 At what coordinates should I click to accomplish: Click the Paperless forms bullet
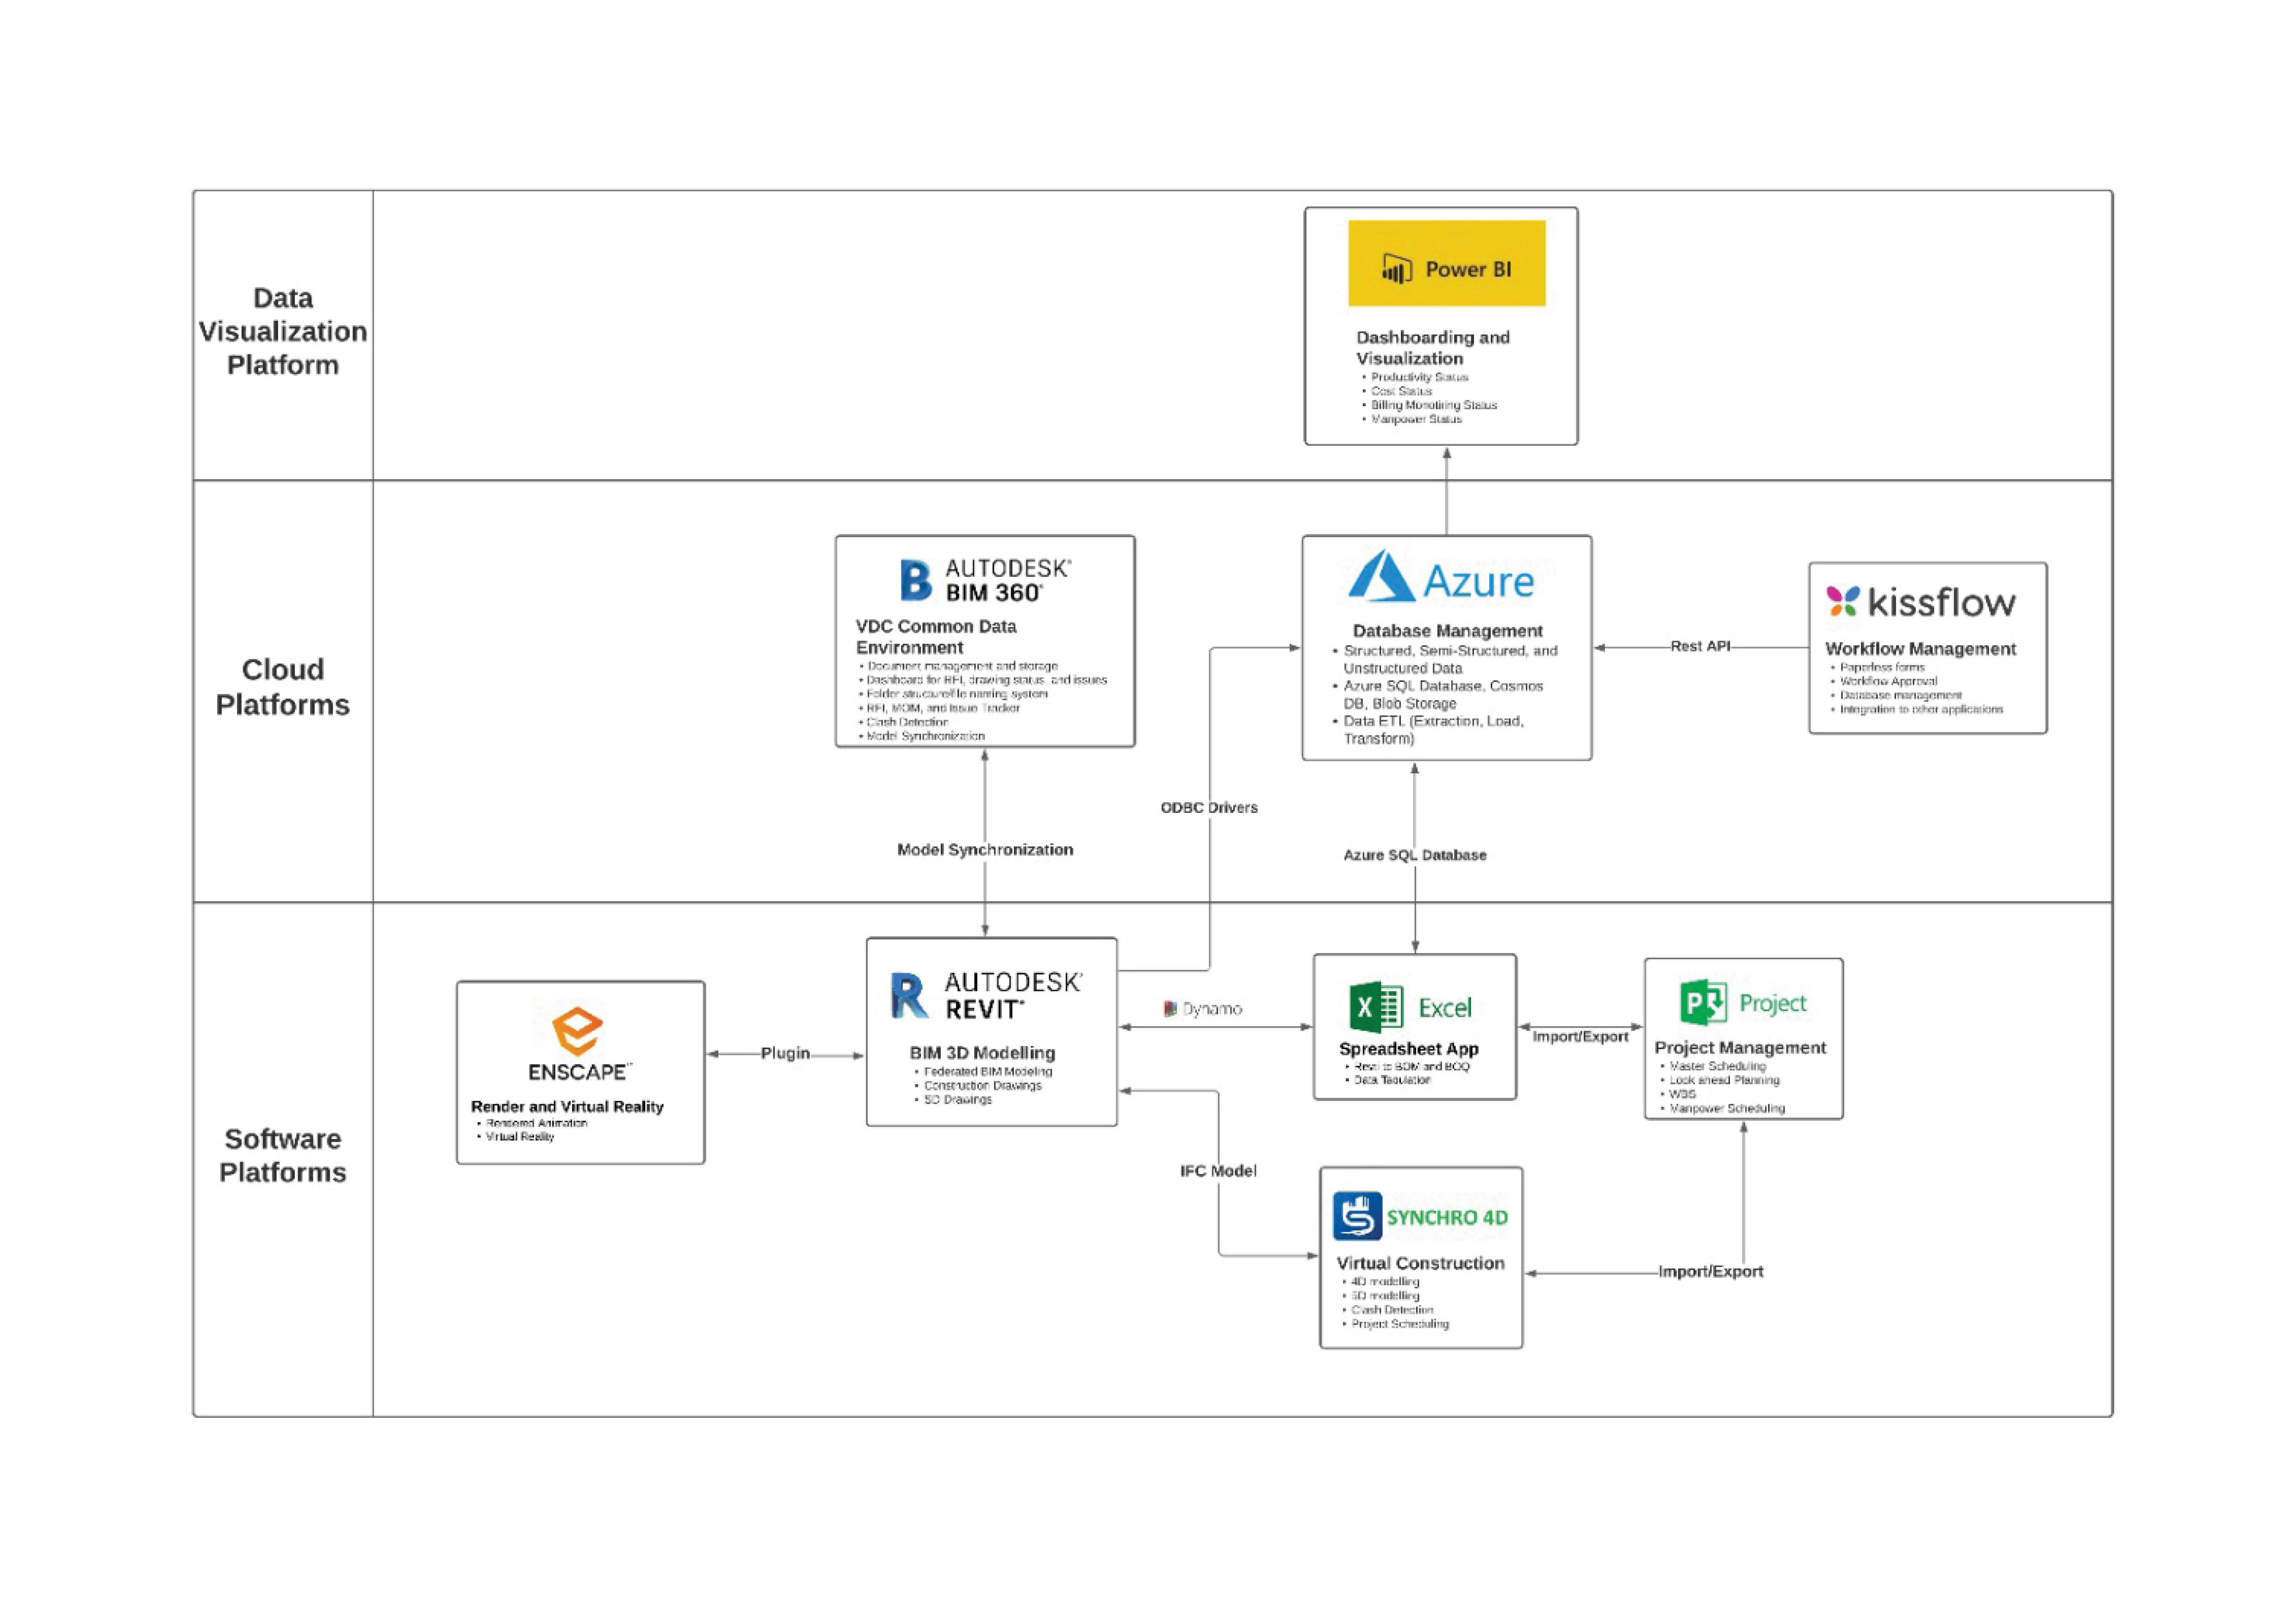[x=1881, y=667]
